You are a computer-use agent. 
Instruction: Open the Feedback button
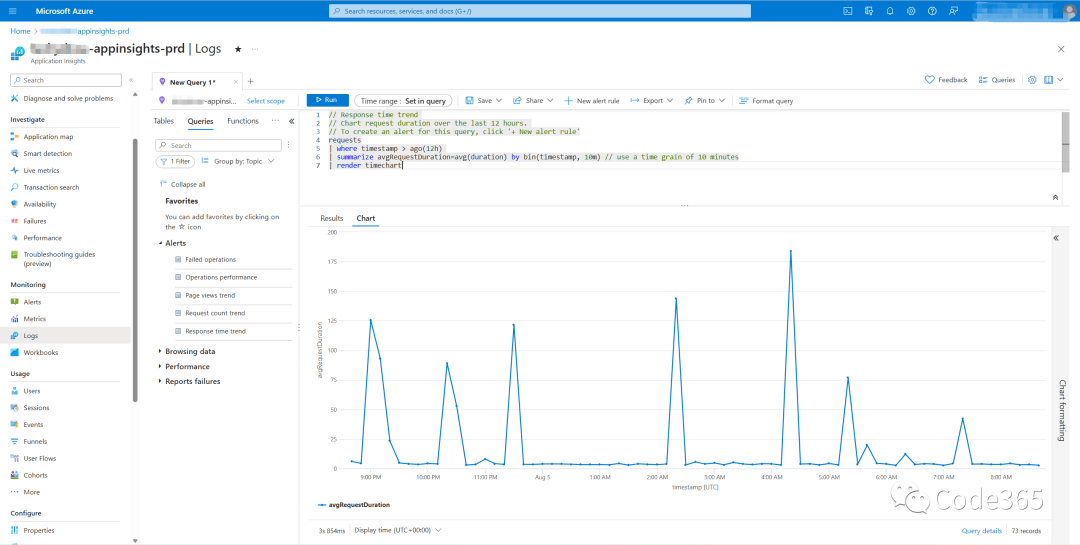[x=946, y=80]
